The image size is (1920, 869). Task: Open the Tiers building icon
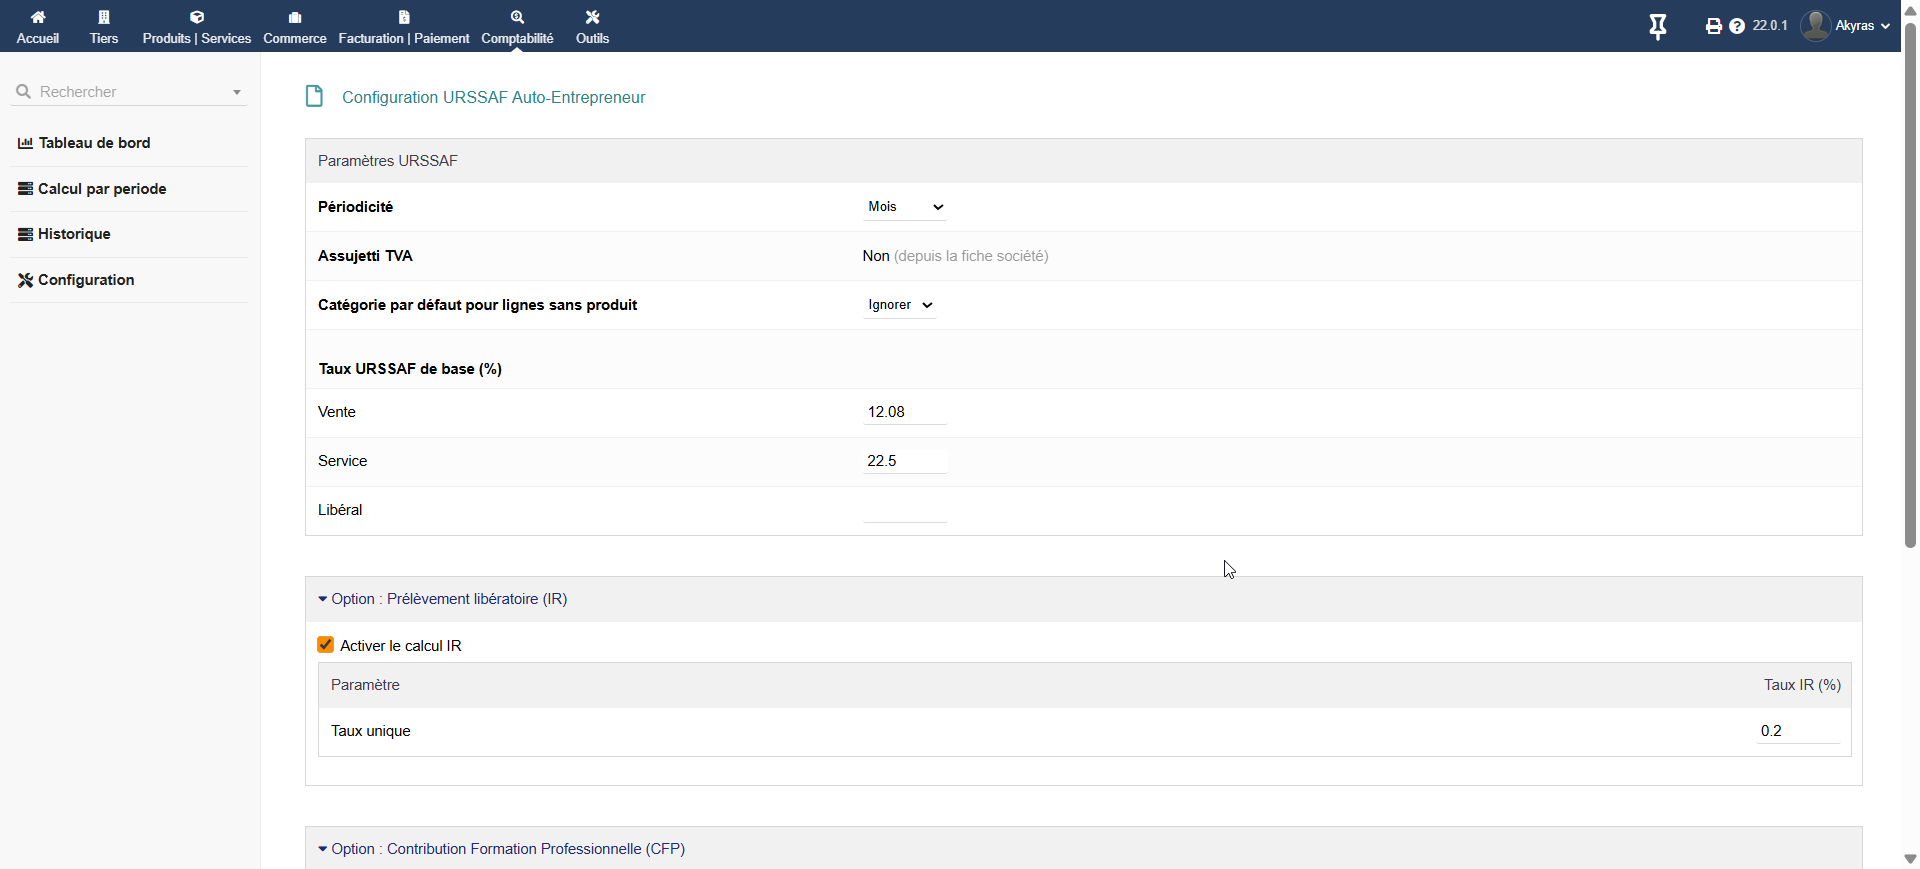coord(104,17)
